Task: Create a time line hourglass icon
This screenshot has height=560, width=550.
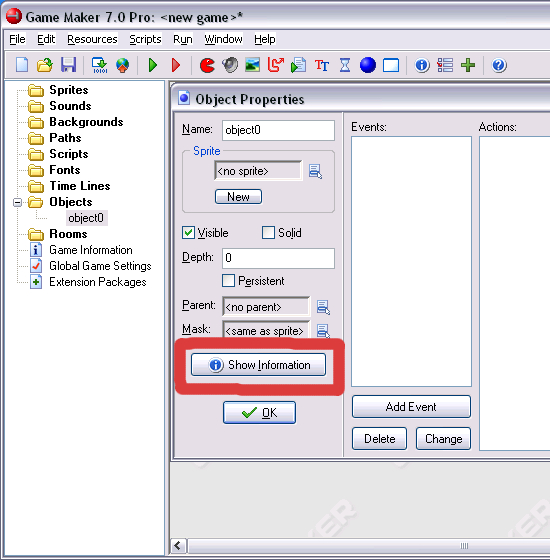Action: (x=345, y=65)
